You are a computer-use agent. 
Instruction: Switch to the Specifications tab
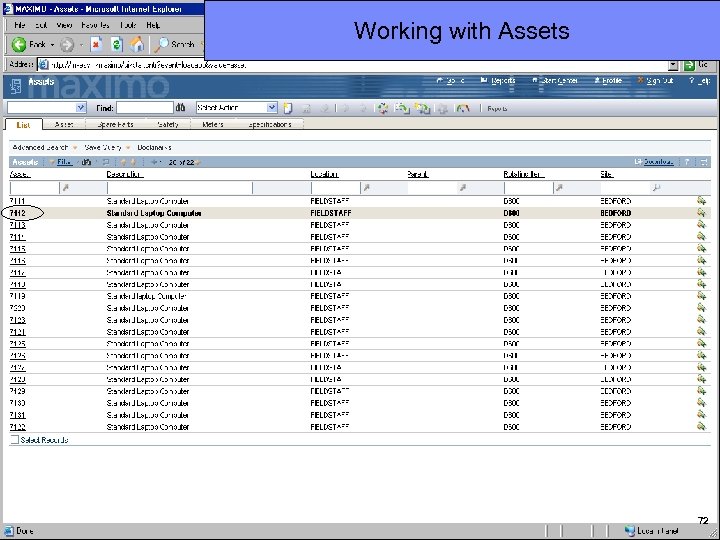click(270, 124)
